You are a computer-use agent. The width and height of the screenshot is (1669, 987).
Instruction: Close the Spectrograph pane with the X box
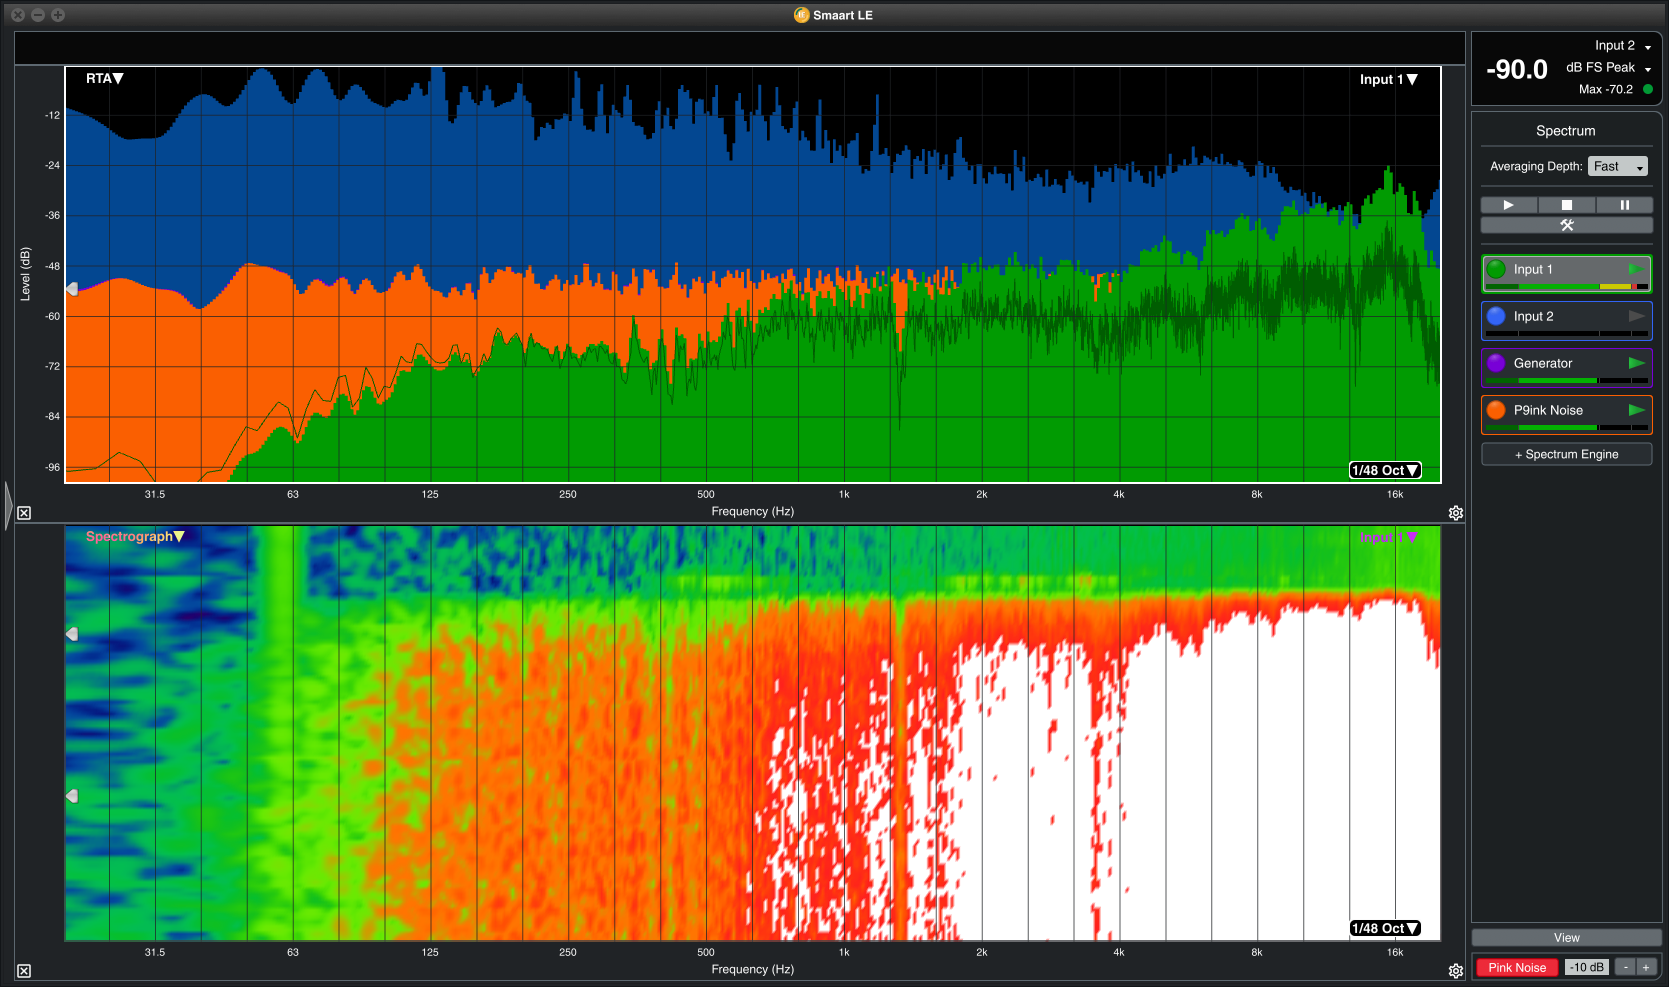(x=24, y=971)
